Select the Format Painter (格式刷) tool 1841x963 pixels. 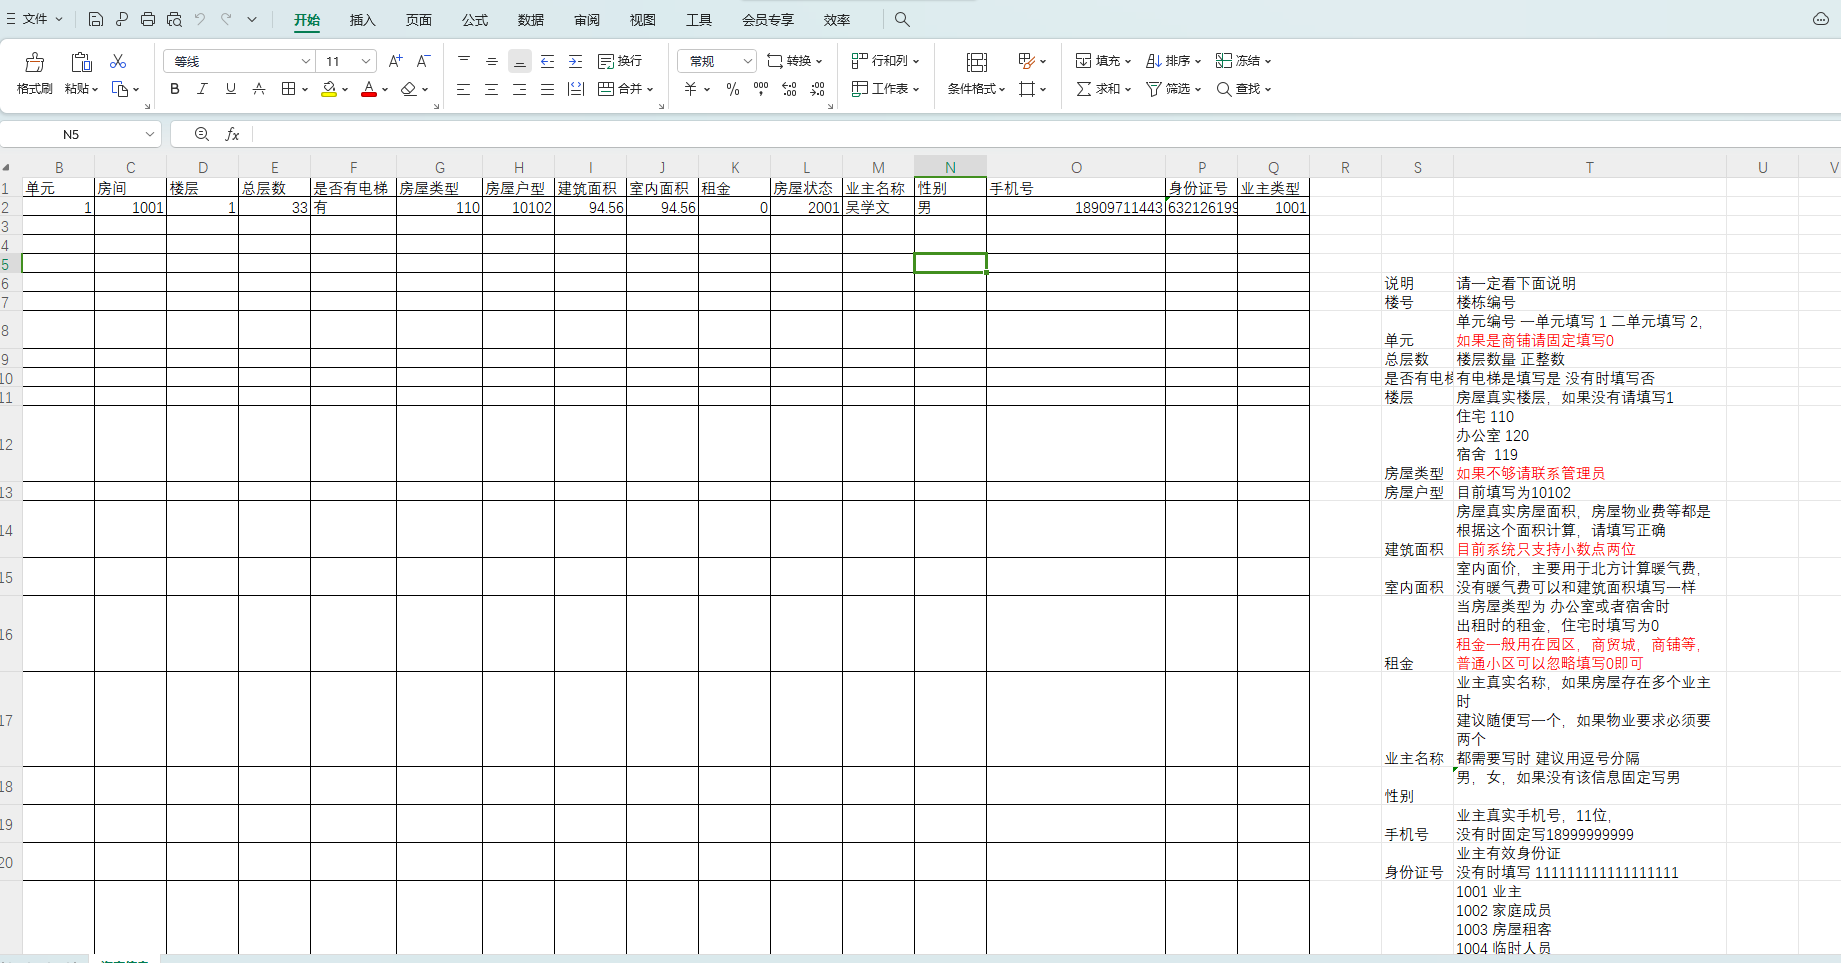[35, 73]
